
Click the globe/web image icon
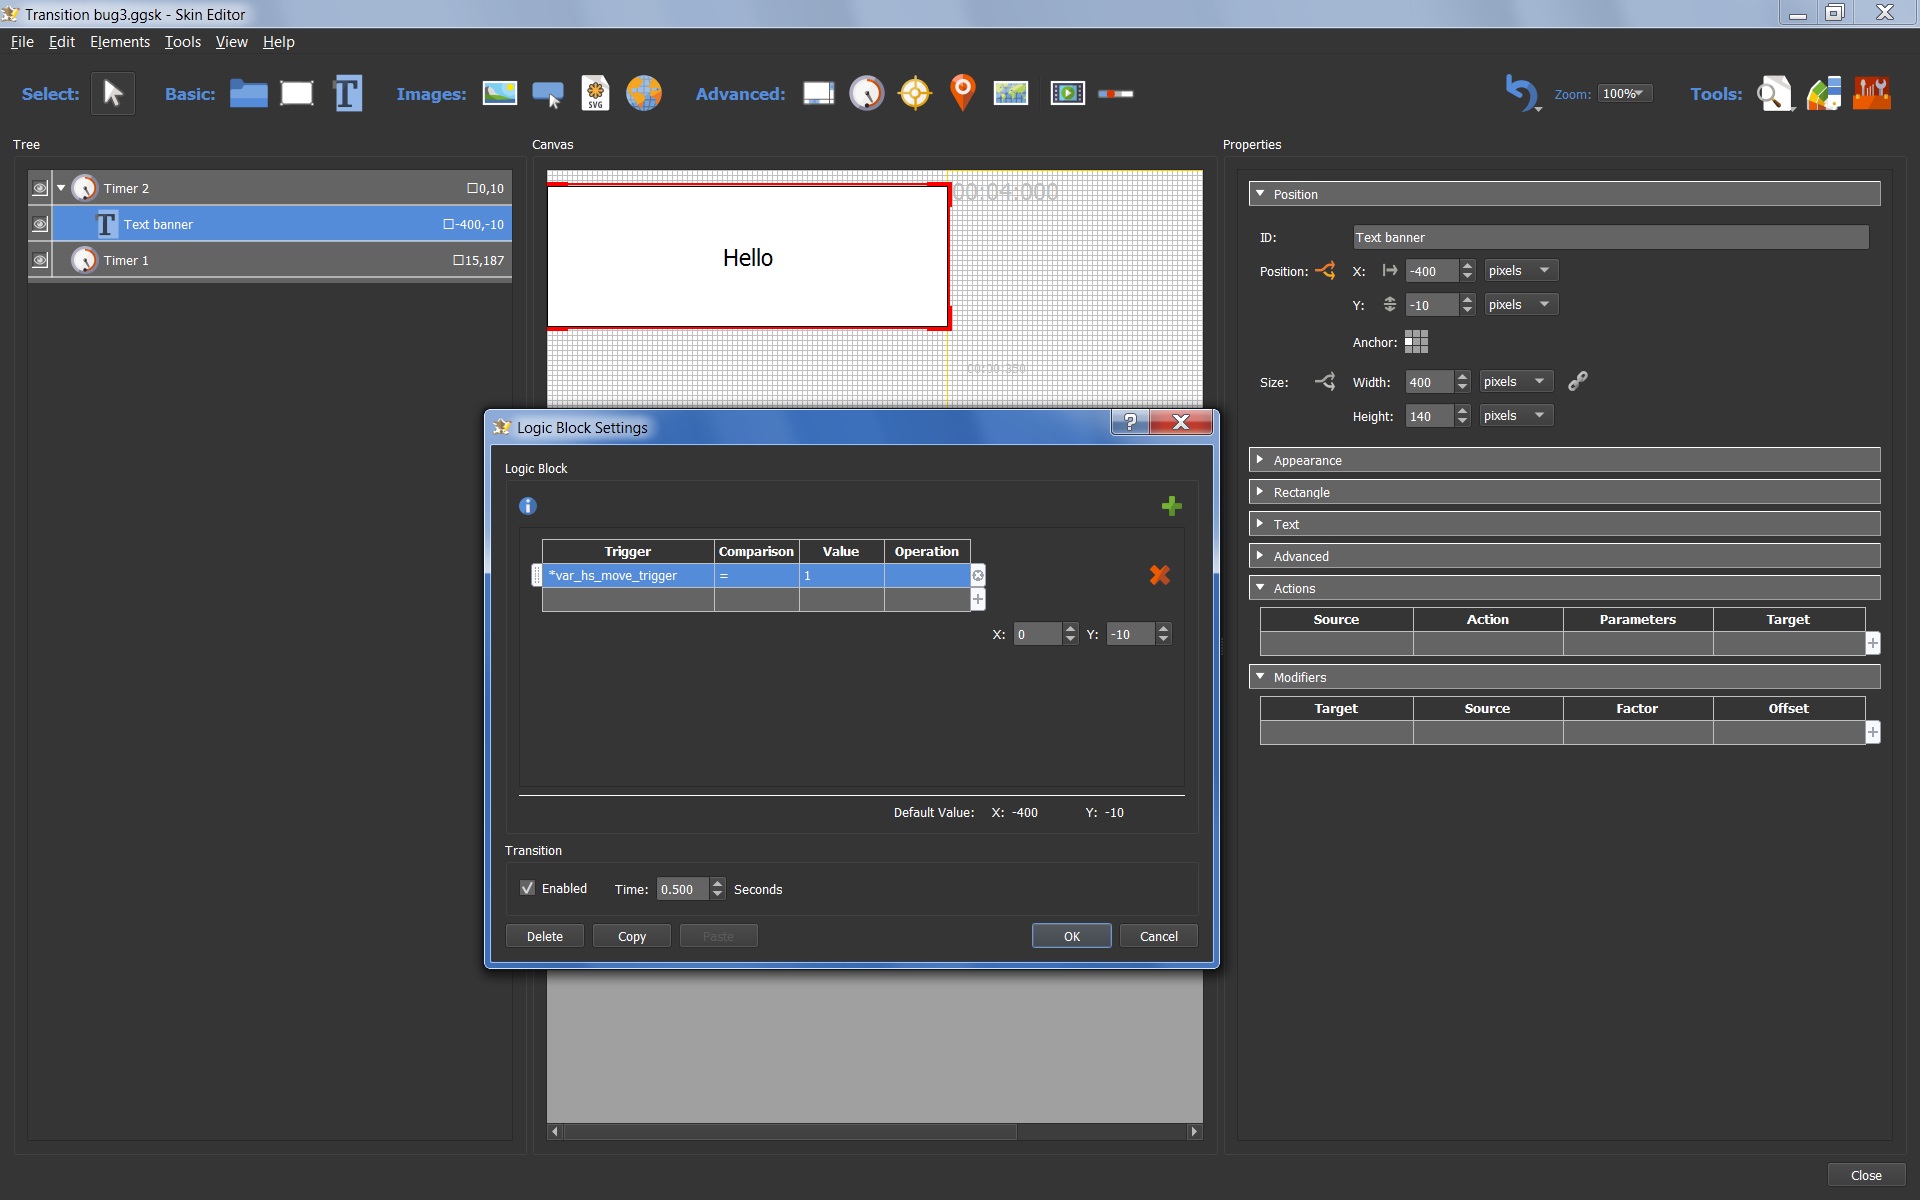[x=643, y=94]
